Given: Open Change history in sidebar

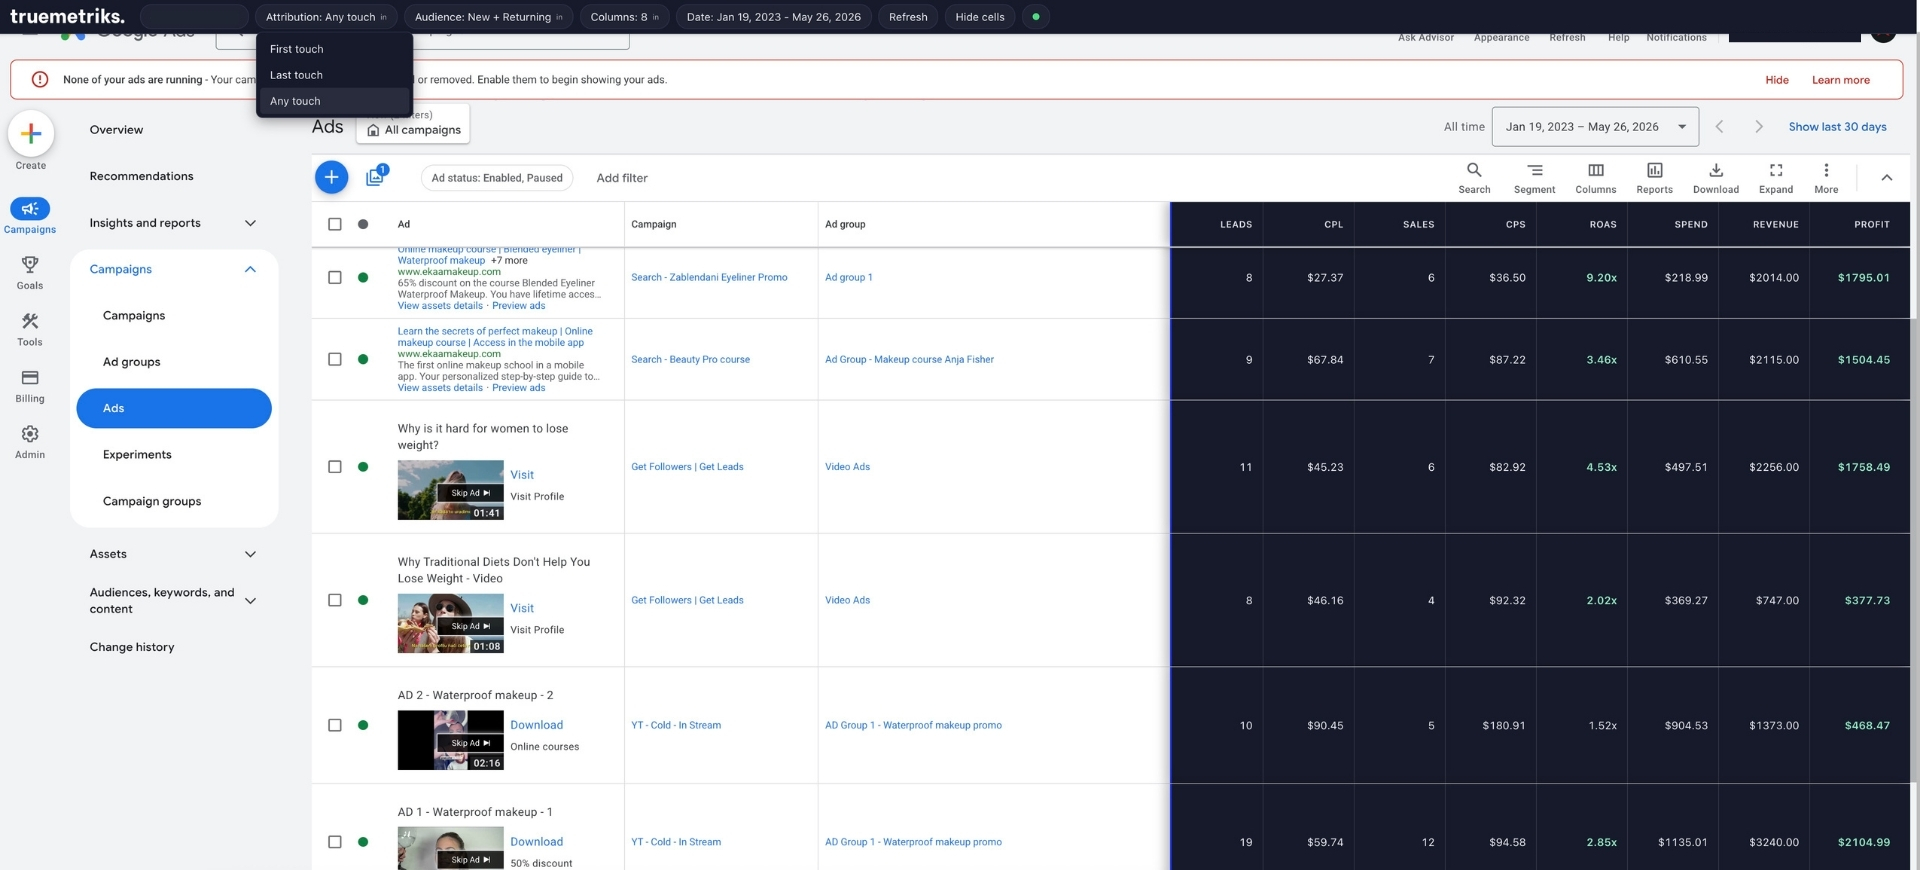Looking at the screenshot, I should (132, 647).
